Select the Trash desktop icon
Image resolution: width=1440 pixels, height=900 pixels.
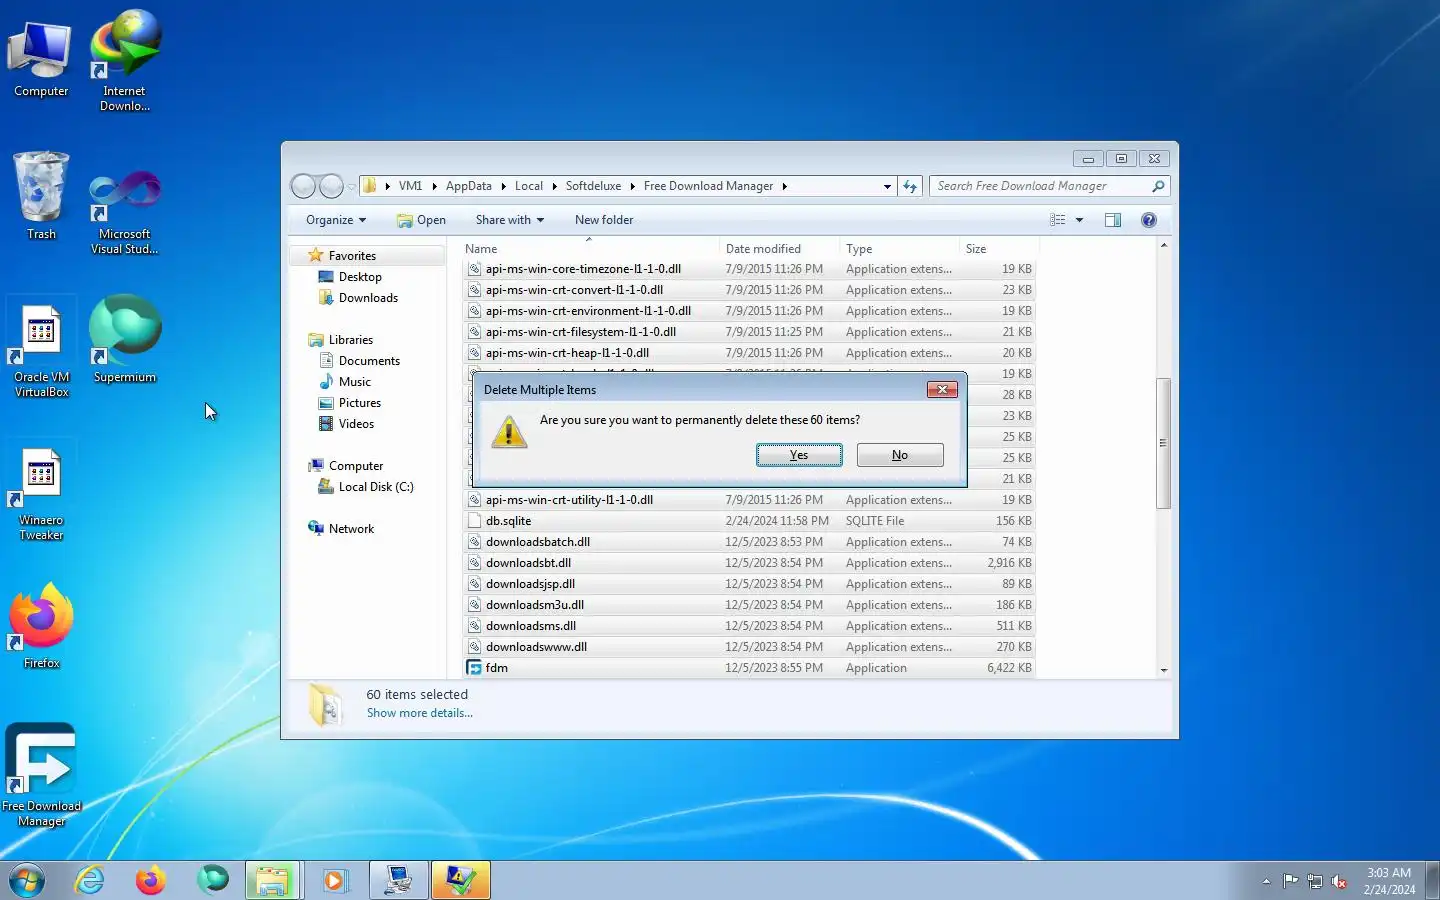point(41,197)
